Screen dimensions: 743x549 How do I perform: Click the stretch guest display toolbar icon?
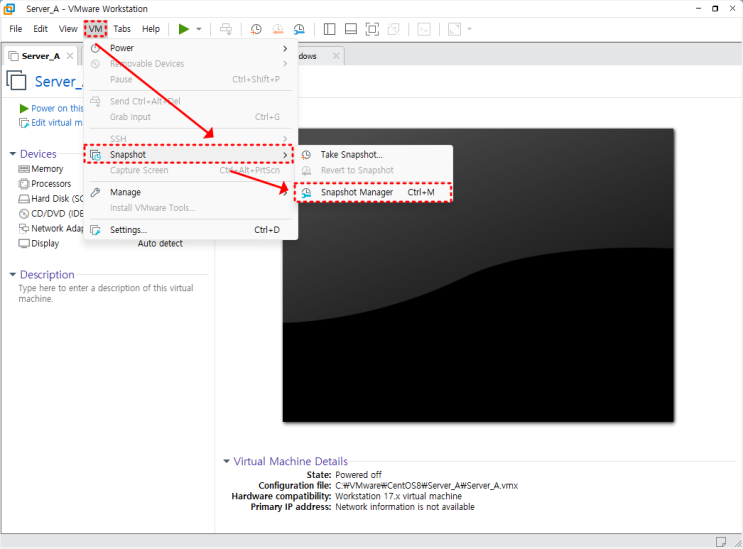pos(454,29)
